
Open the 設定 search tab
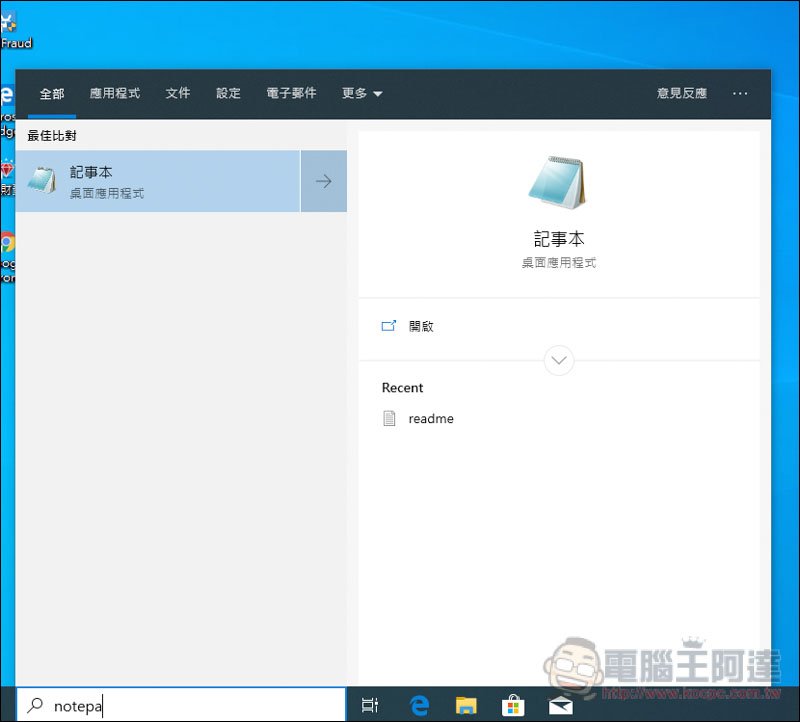tap(228, 93)
